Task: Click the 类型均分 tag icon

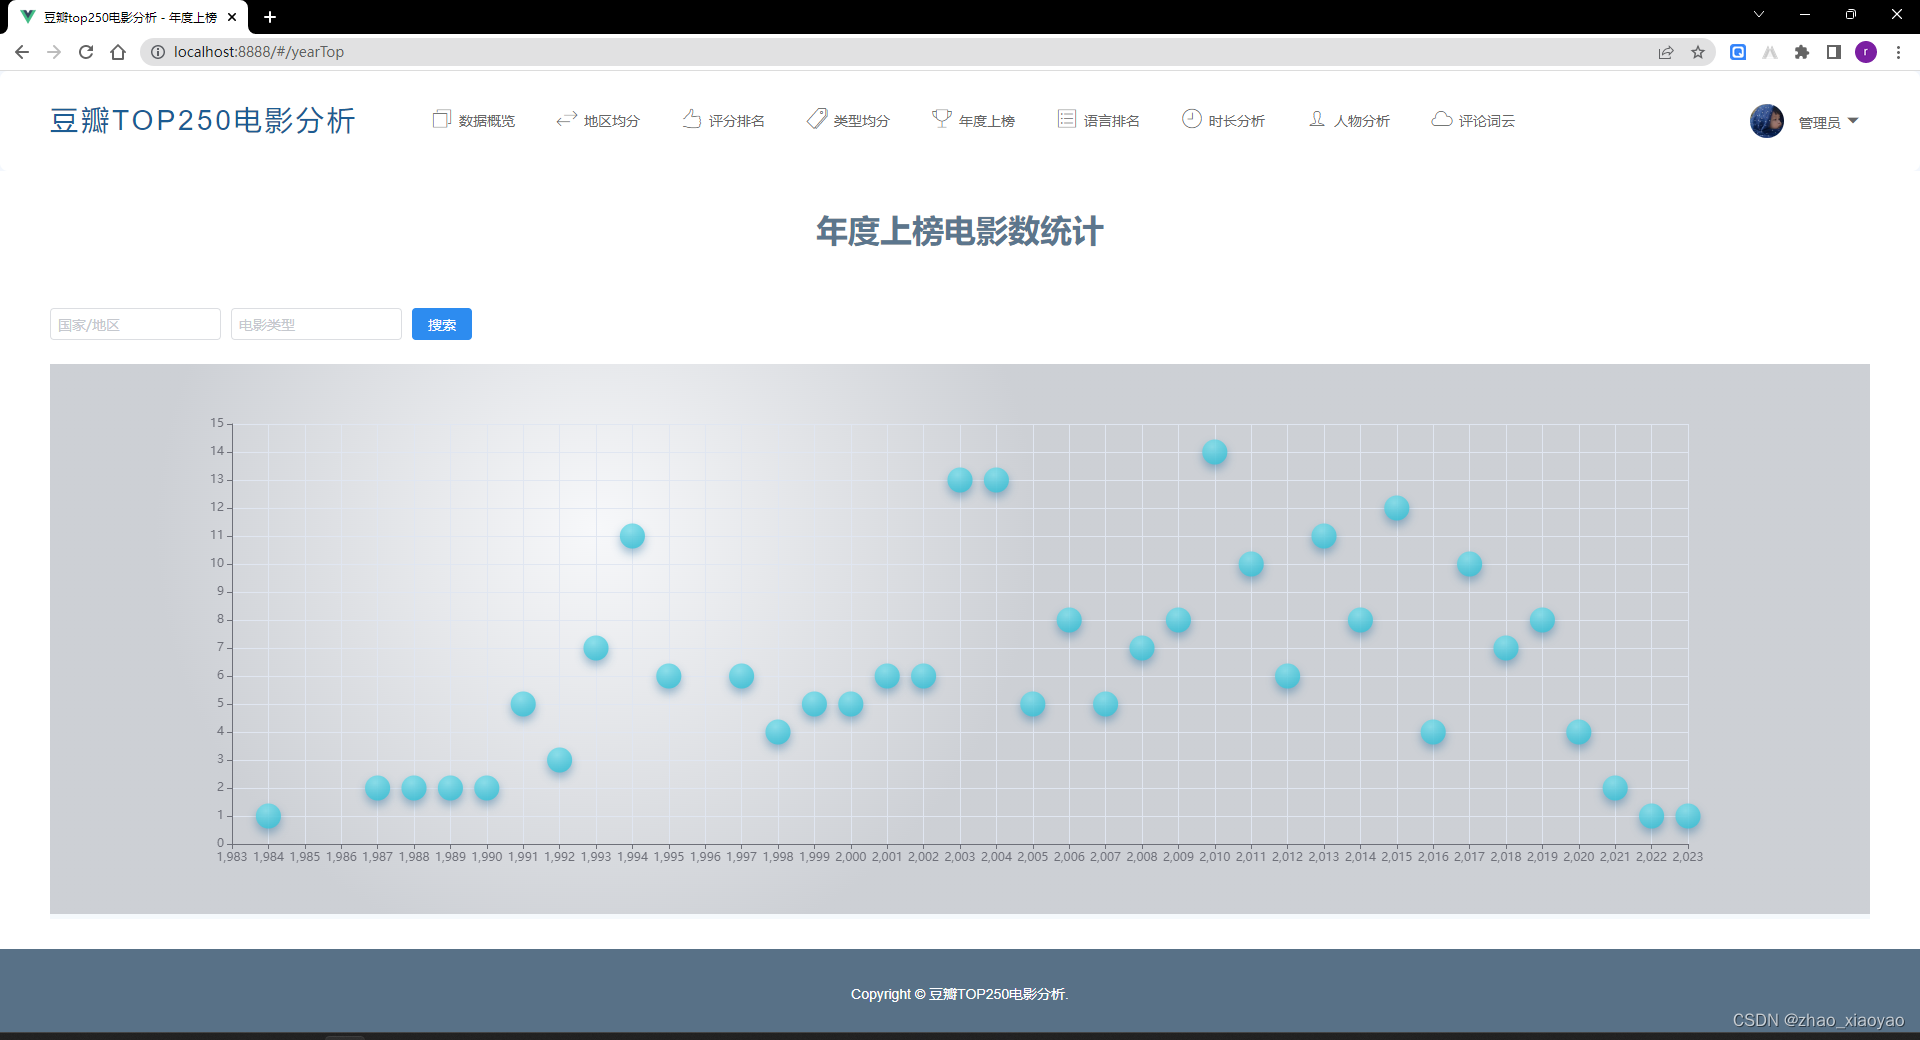Action: (x=817, y=118)
